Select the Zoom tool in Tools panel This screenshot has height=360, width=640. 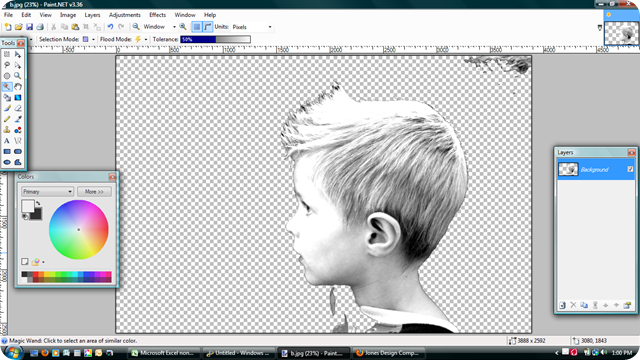pyautogui.click(x=18, y=76)
